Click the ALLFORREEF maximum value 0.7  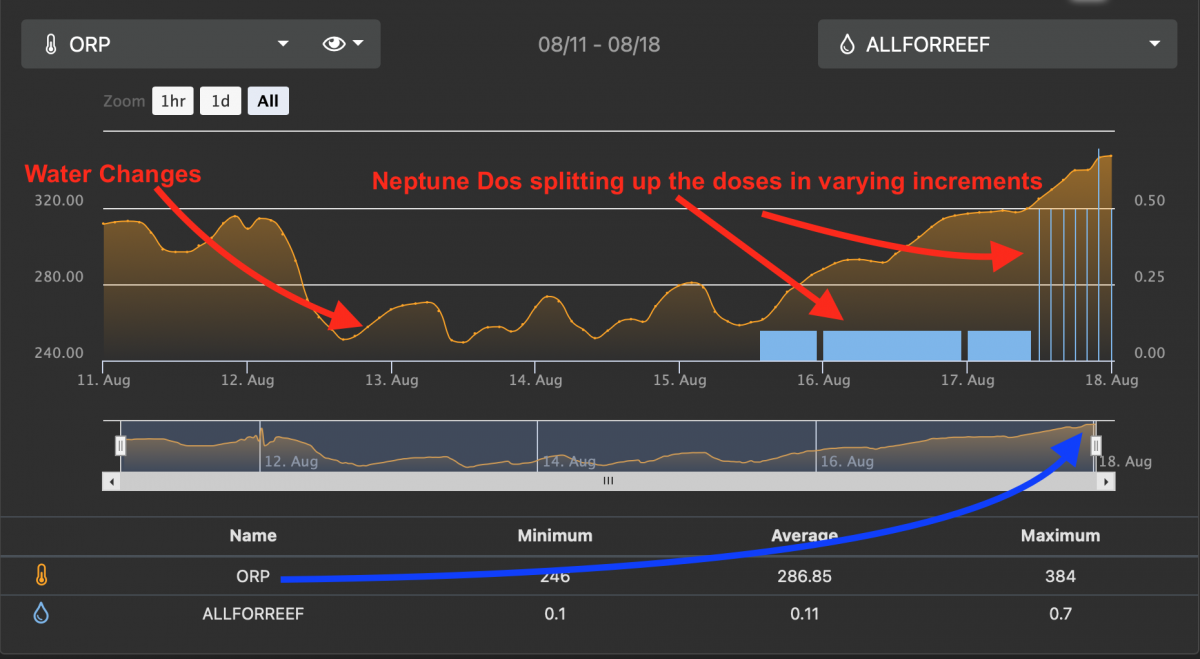tap(1060, 614)
